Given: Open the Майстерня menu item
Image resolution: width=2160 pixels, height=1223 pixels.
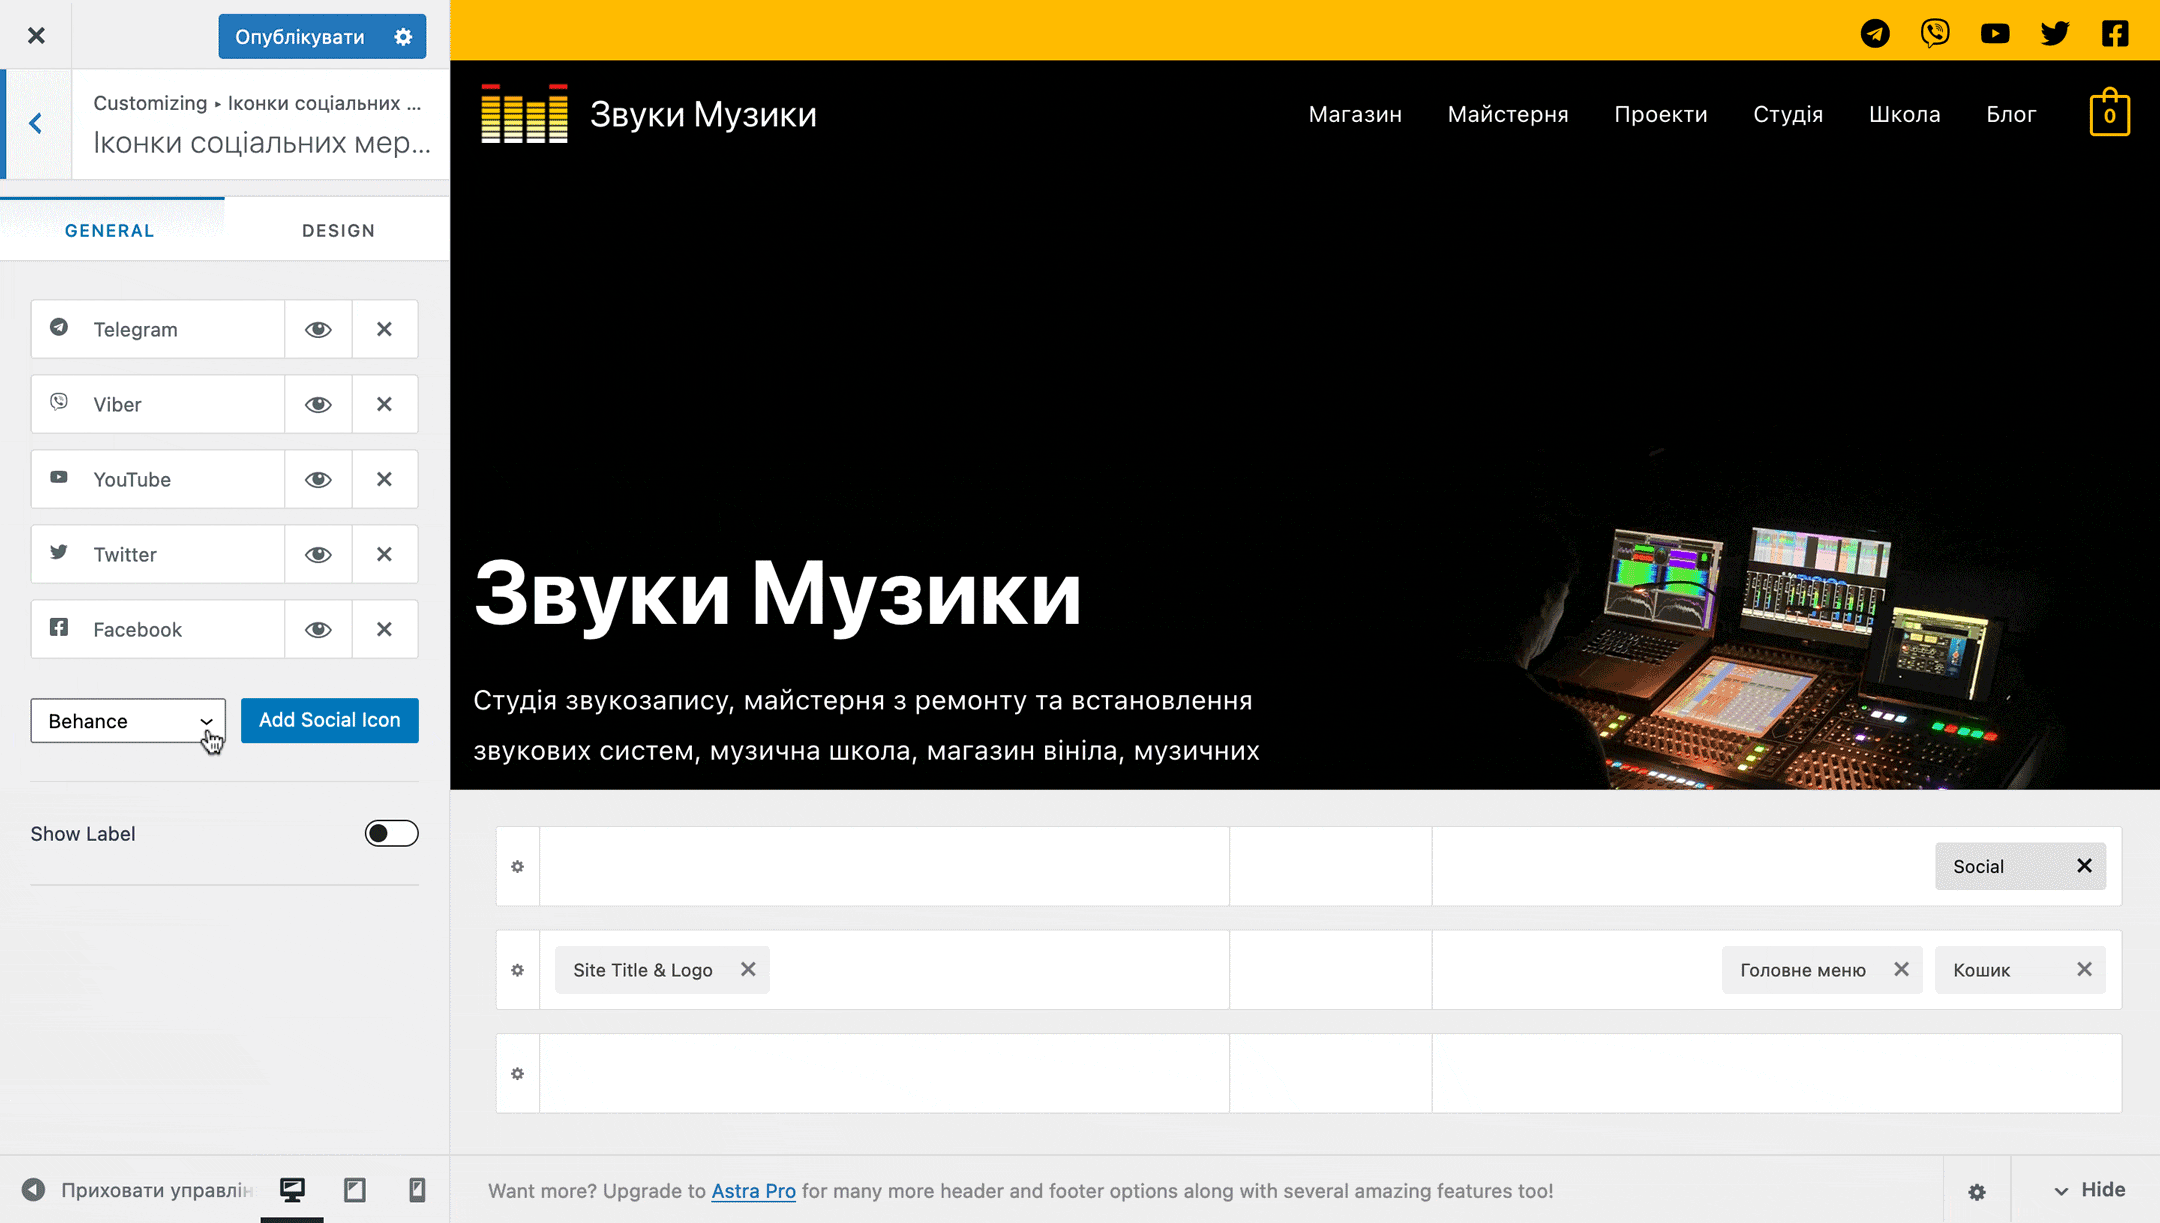Looking at the screenshot, I should pyautogui.click(x=1508, y=114).
